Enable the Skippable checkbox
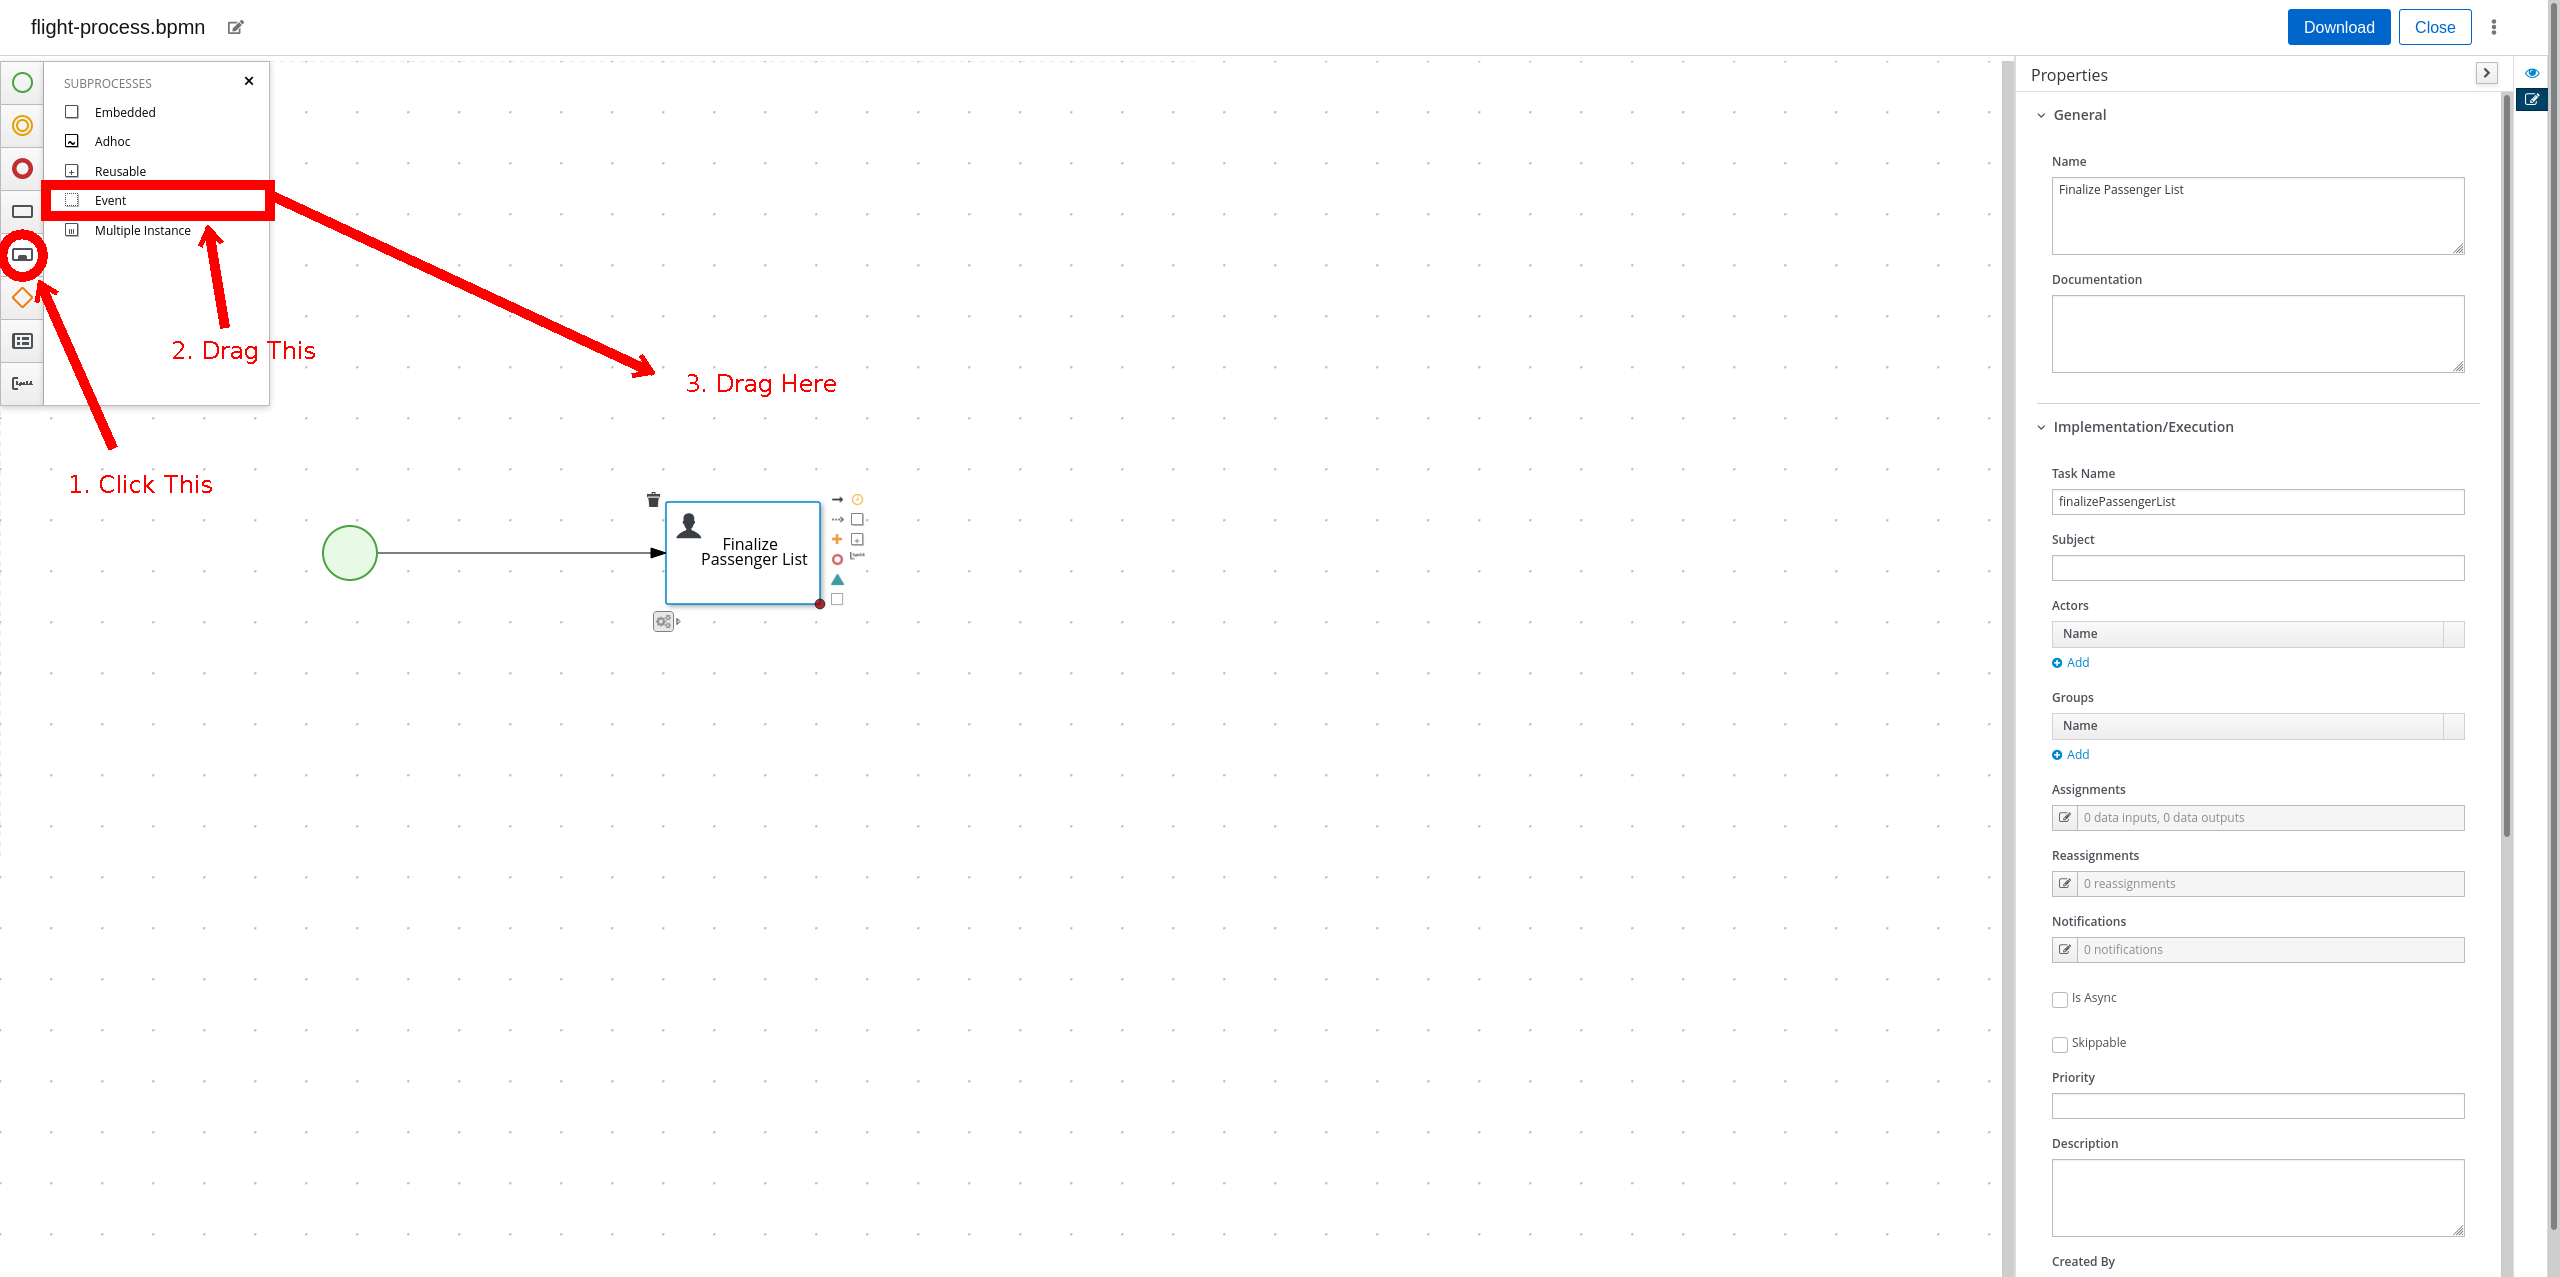2560x1277 pixels. tap(2059, 1042)
